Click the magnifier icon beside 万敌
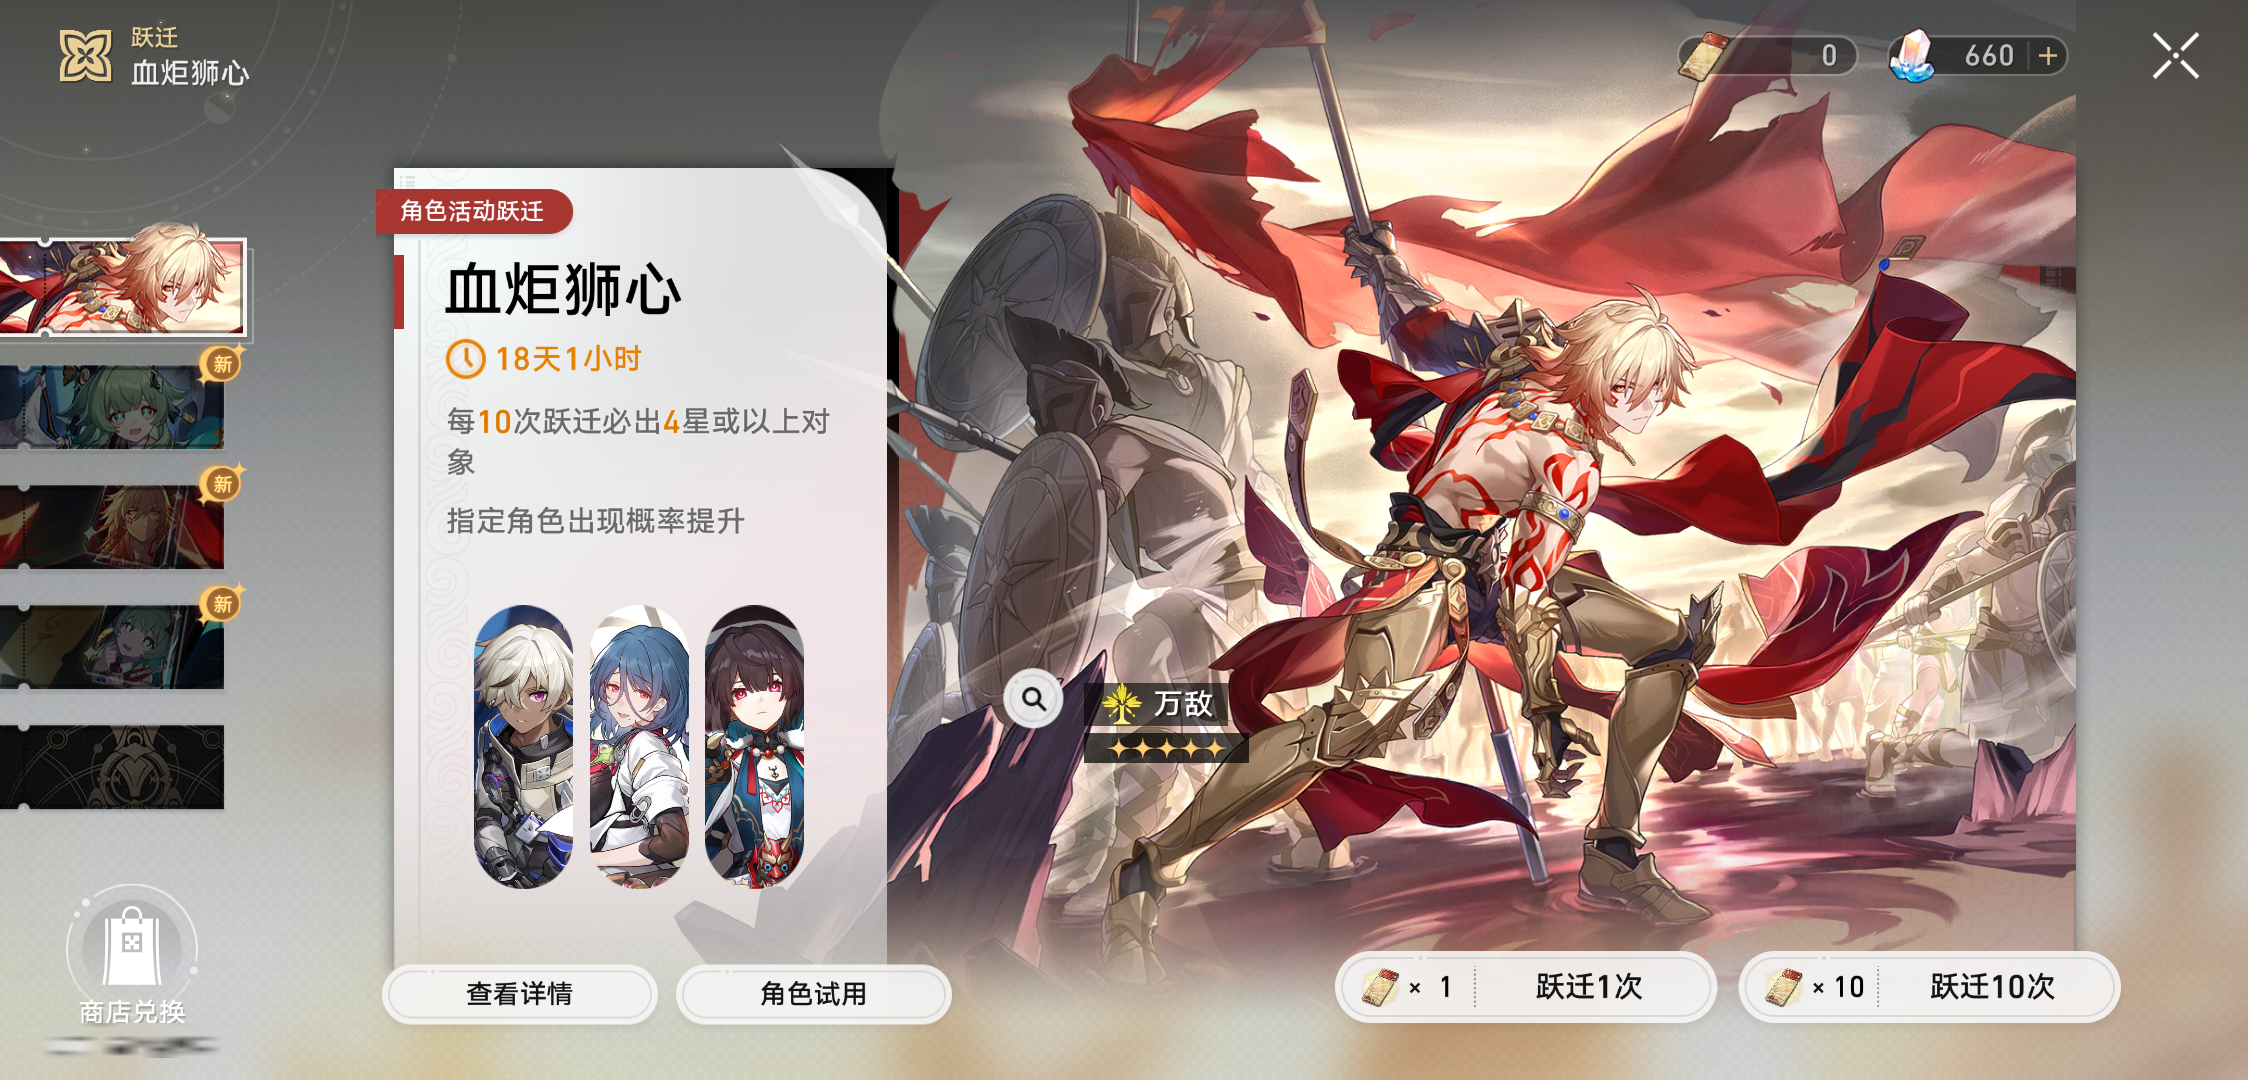This screenshot has width=2248, height=1080. point(1034,699)
